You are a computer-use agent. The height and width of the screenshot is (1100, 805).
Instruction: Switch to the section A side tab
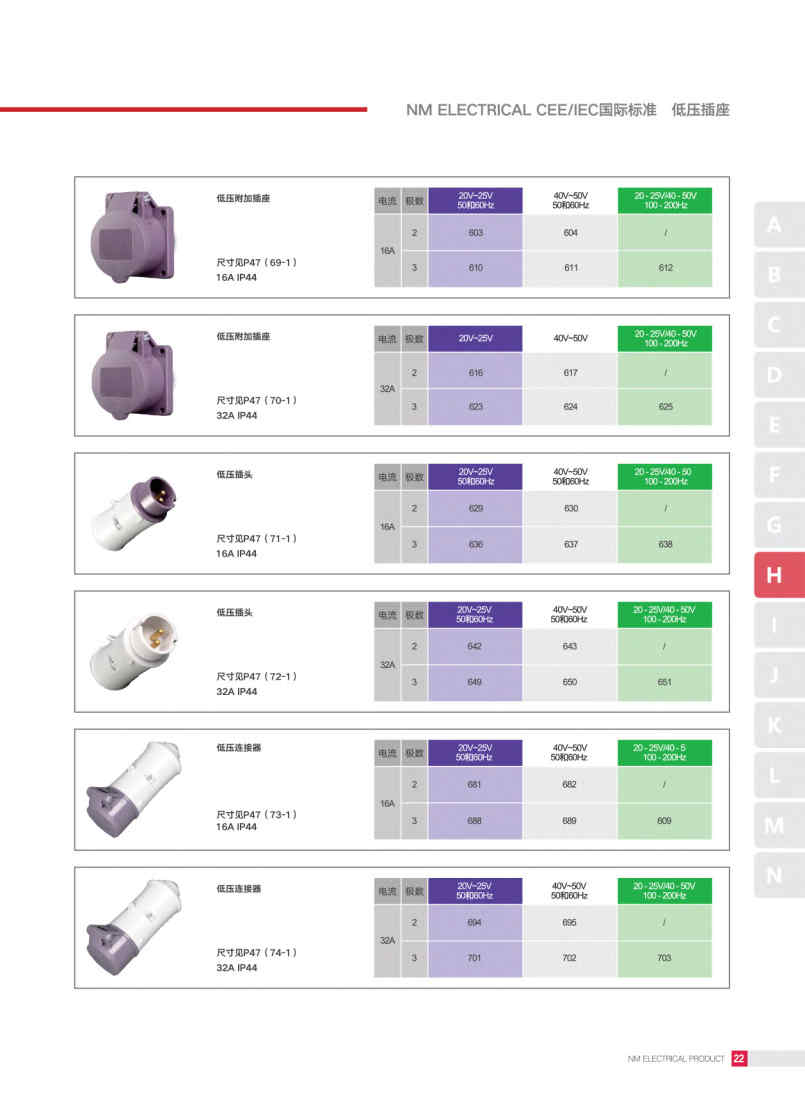(774, 225)
